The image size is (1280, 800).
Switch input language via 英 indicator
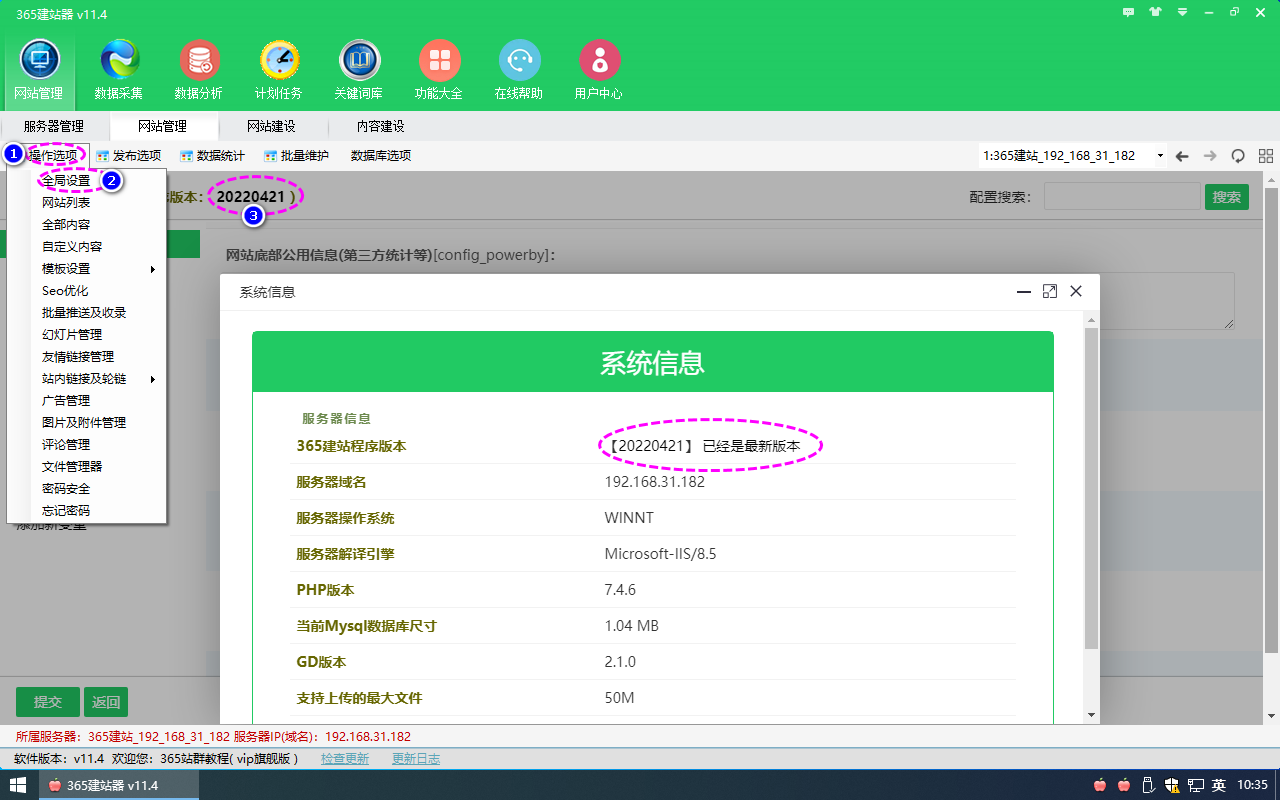point(1219,785)
